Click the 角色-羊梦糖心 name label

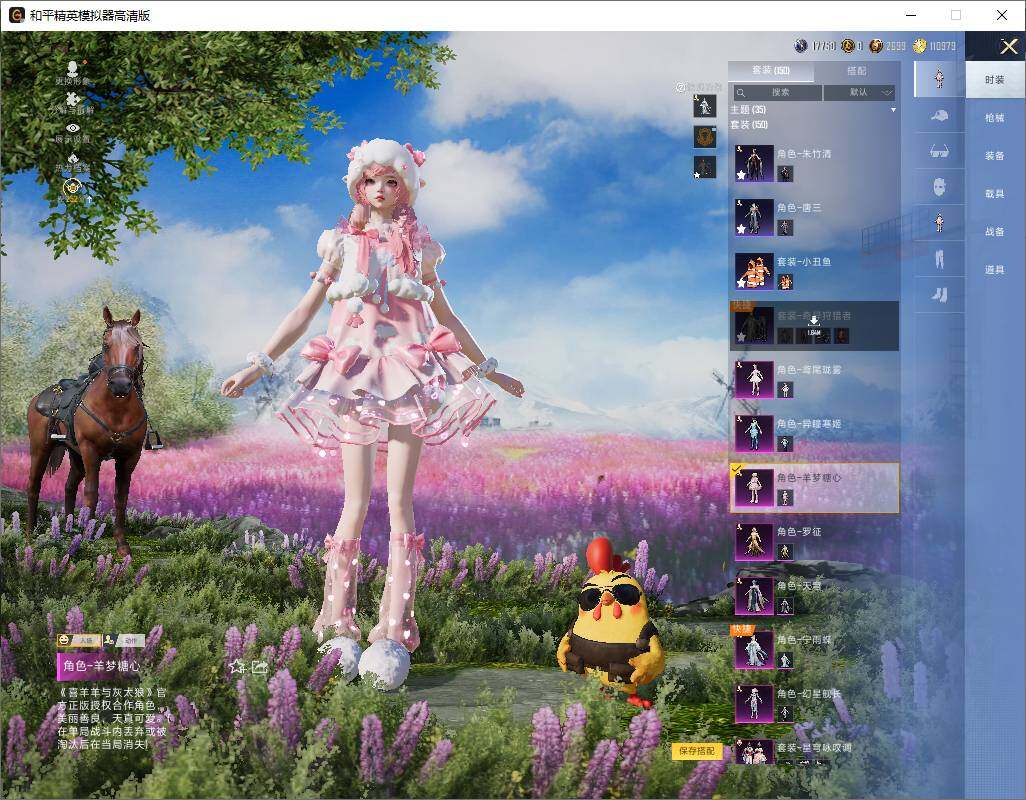pos(101,666)
